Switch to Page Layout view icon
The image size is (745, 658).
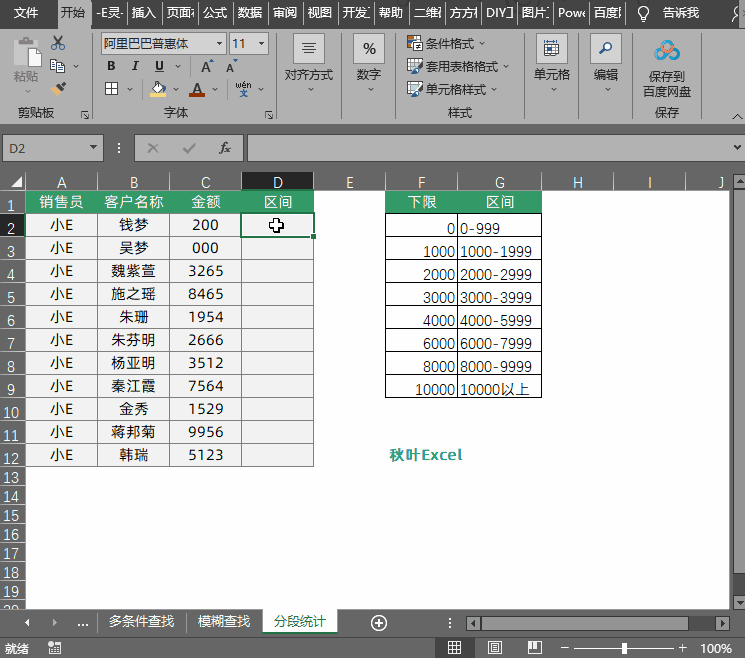point(494,648)
